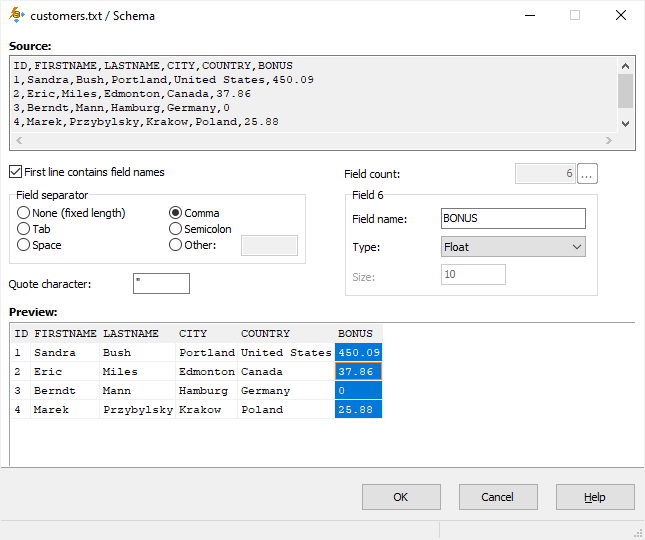Click the United States cell in Preview

click(x=286, y=352)
